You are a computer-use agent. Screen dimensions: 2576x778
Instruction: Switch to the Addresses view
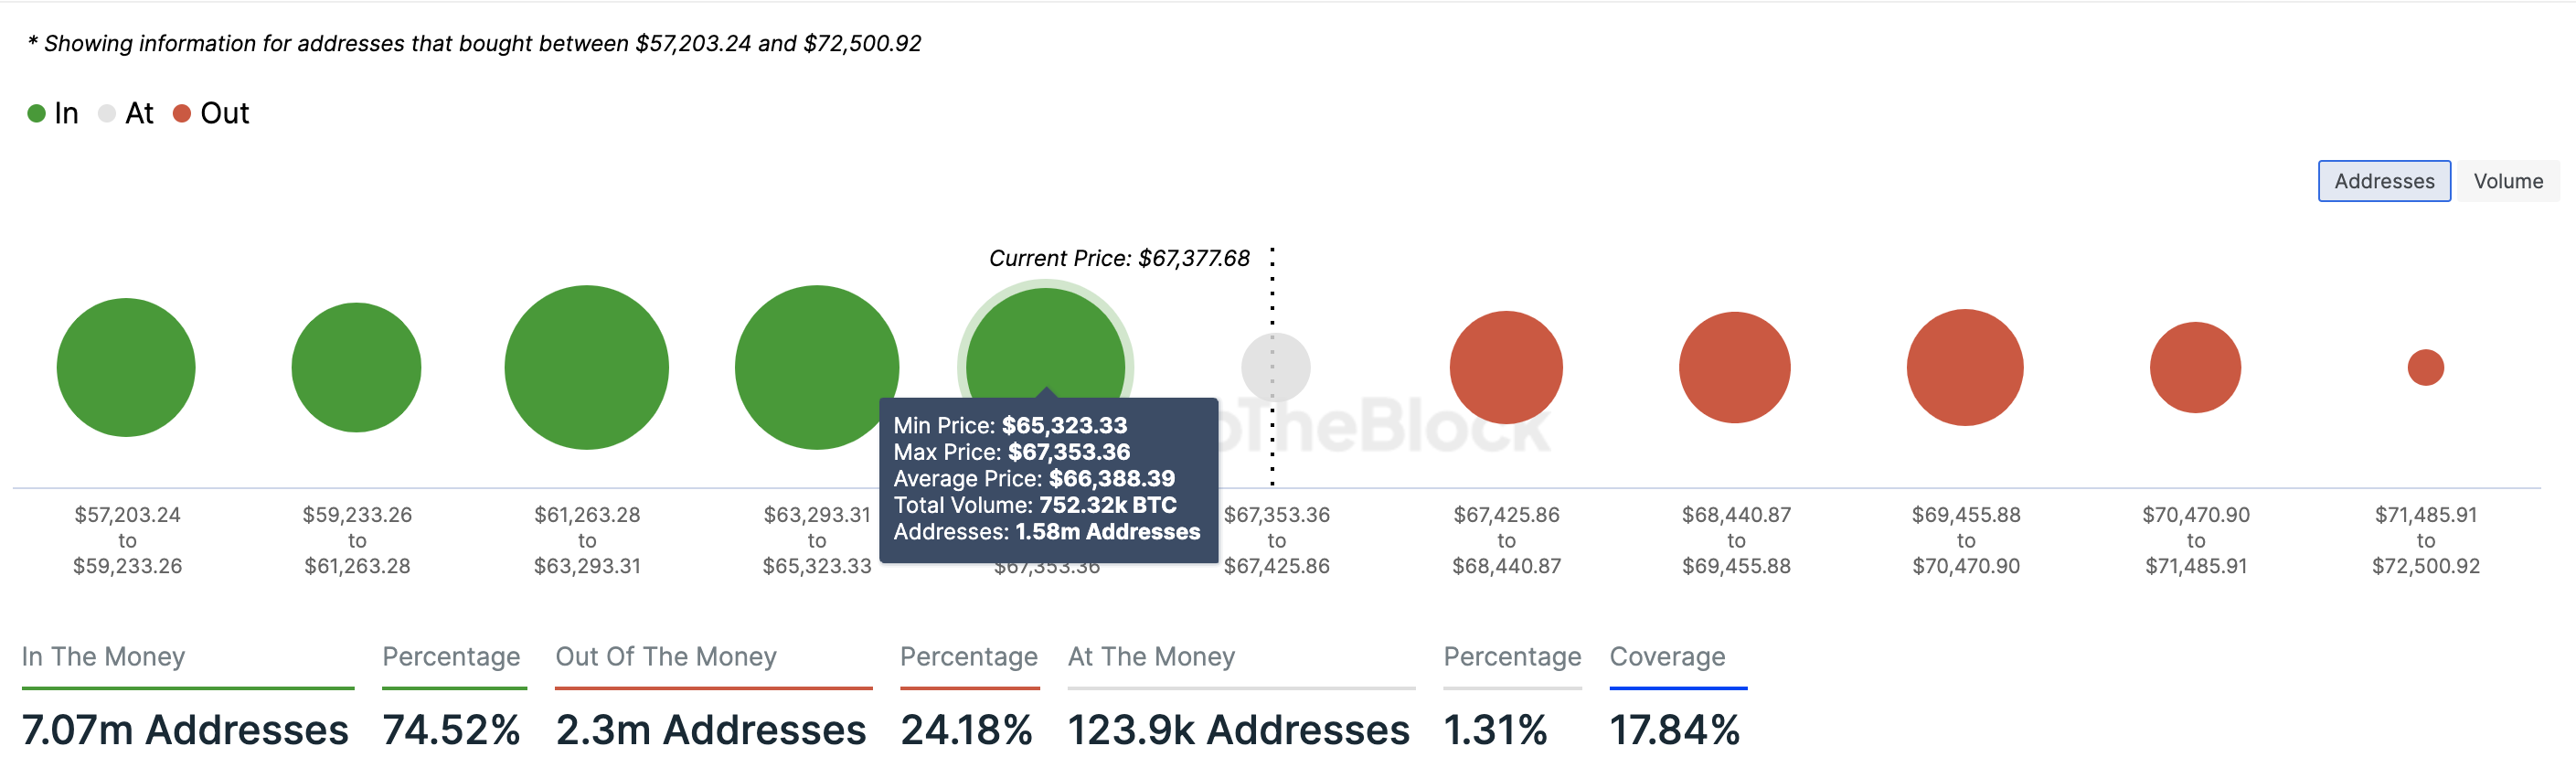point(2383,181)
